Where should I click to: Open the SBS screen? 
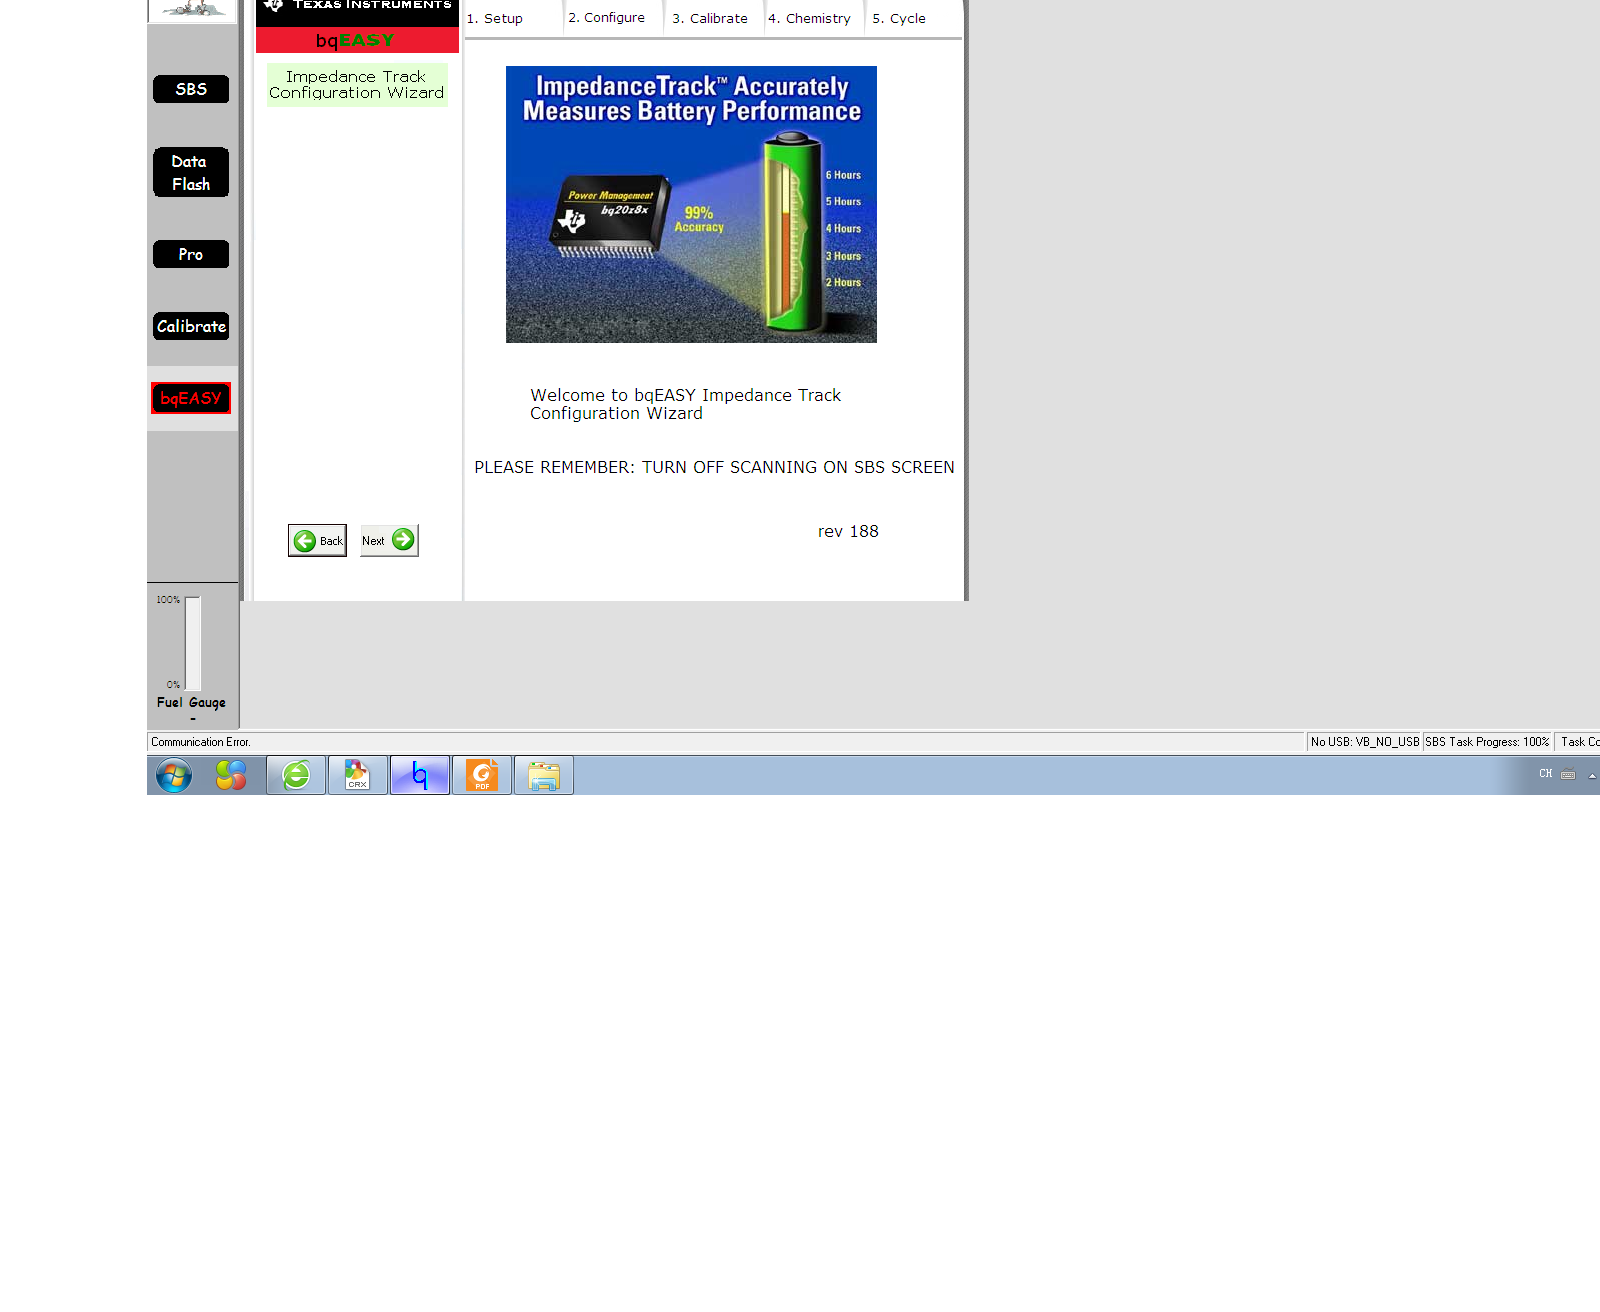[191, 89]
